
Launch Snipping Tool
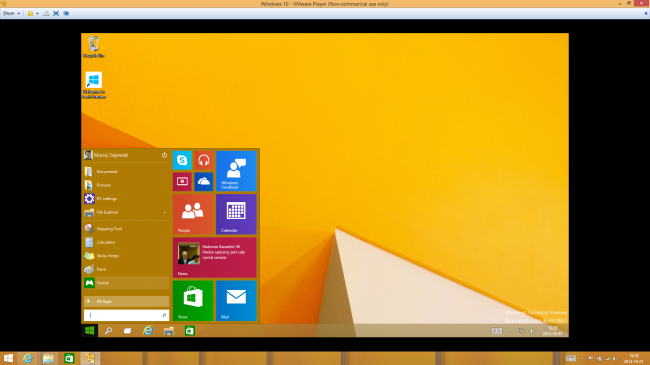pyautogui.click(x=126, y=229)
